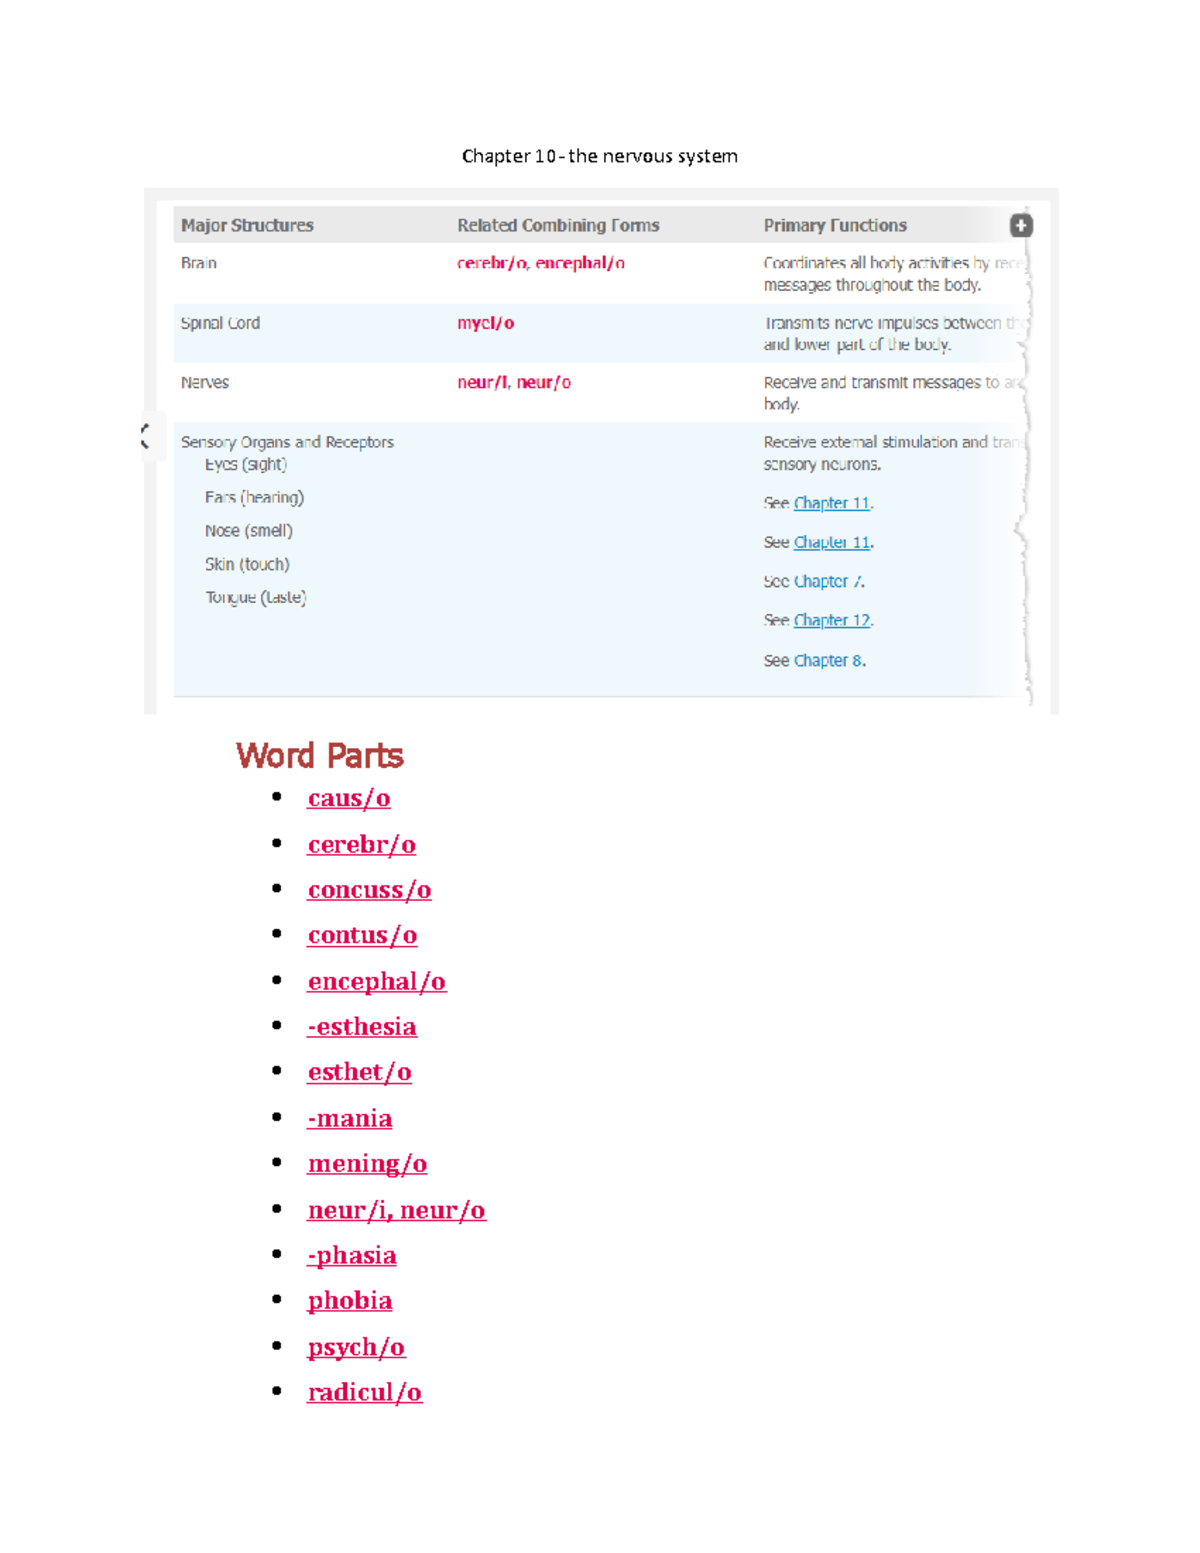Click the Major Structures column header
This screenshot has height=1553, width=1200.
click(x=247, y=226)
